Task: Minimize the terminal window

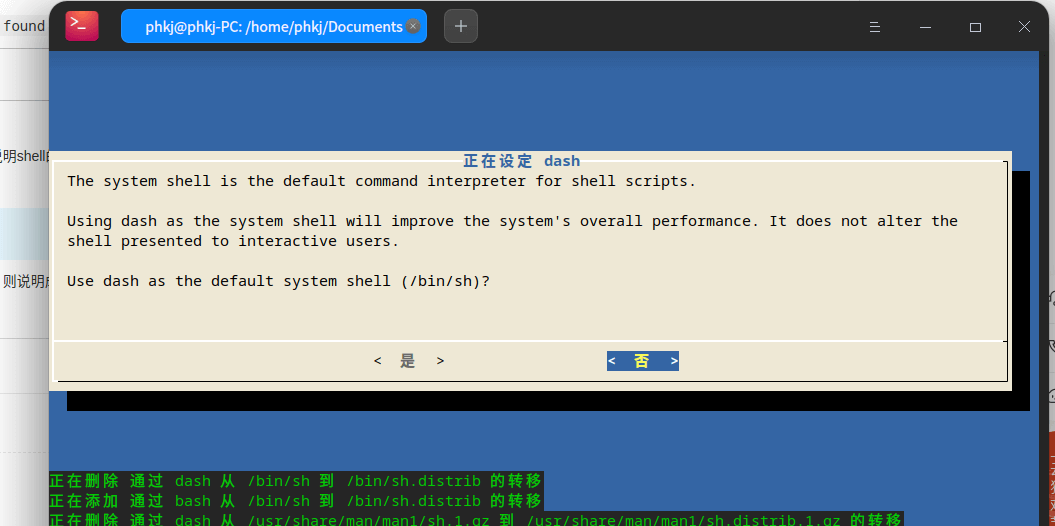Action: point(927,27)
